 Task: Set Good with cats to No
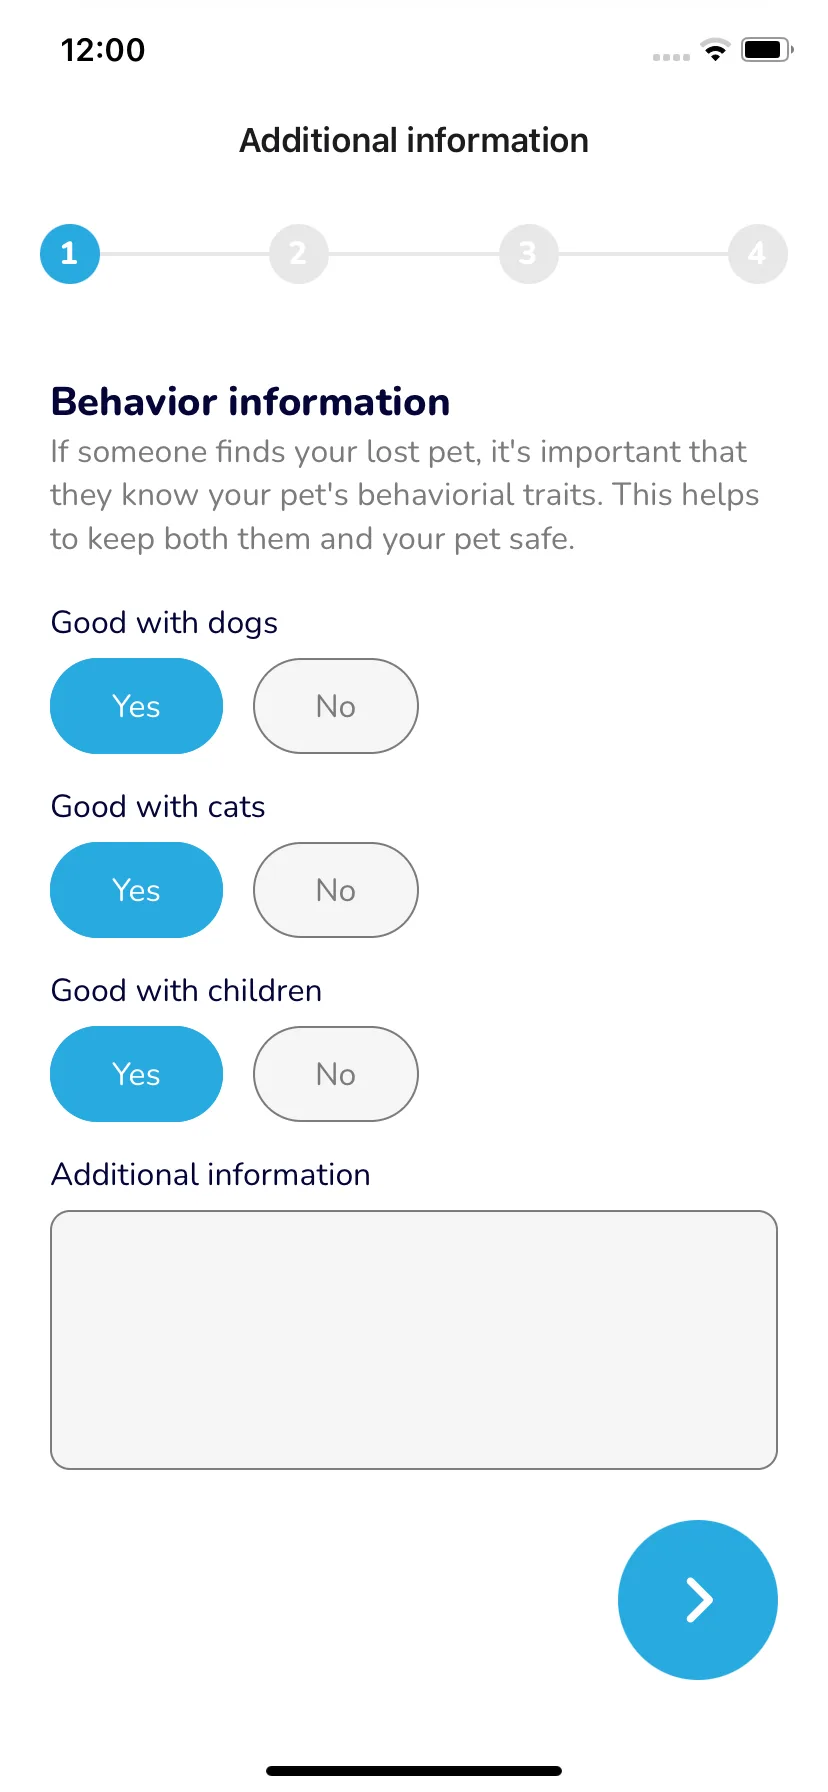tap(336, 890)
